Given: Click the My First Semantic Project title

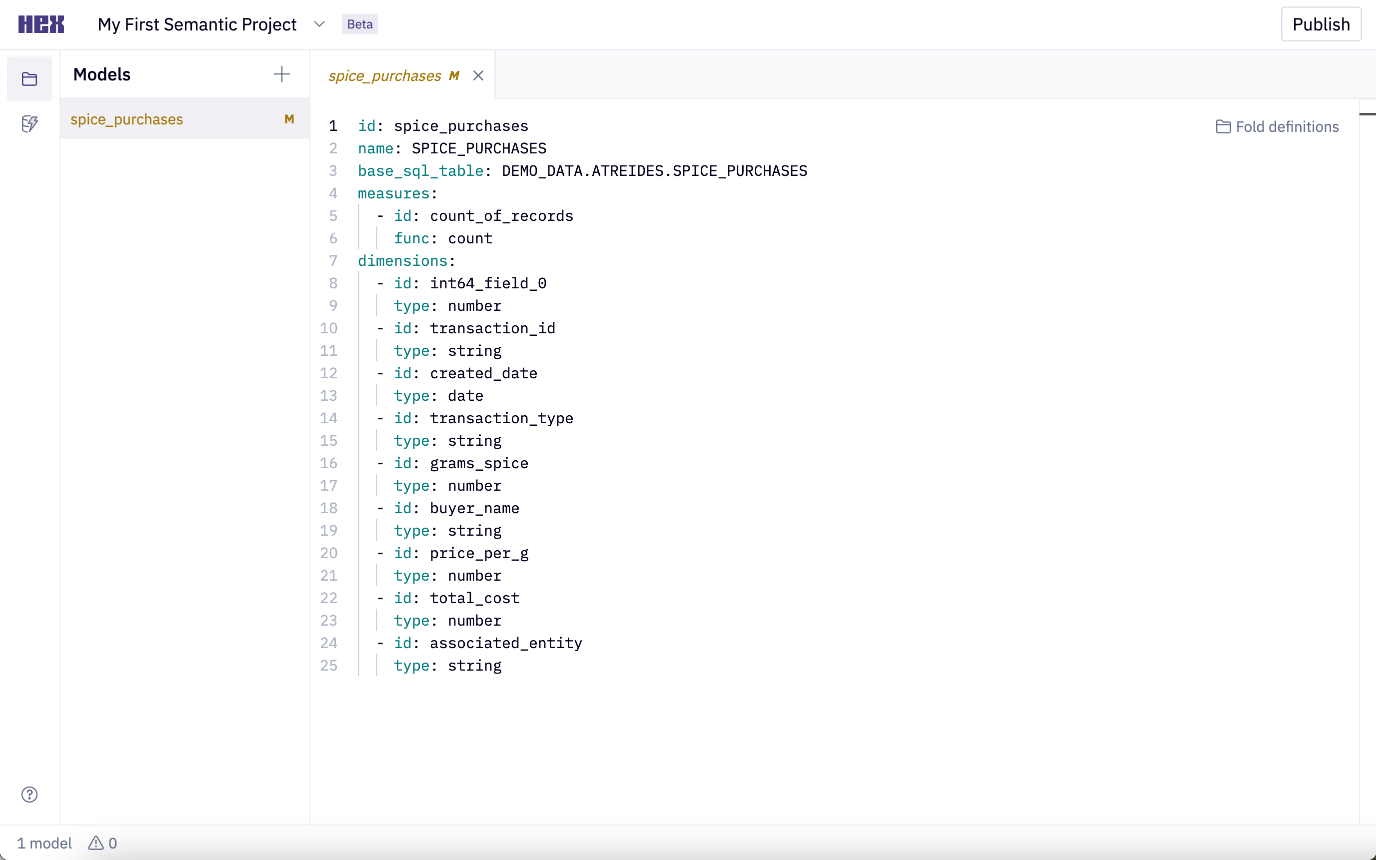Looking at the screenshot, I should (x=197, y=24).
